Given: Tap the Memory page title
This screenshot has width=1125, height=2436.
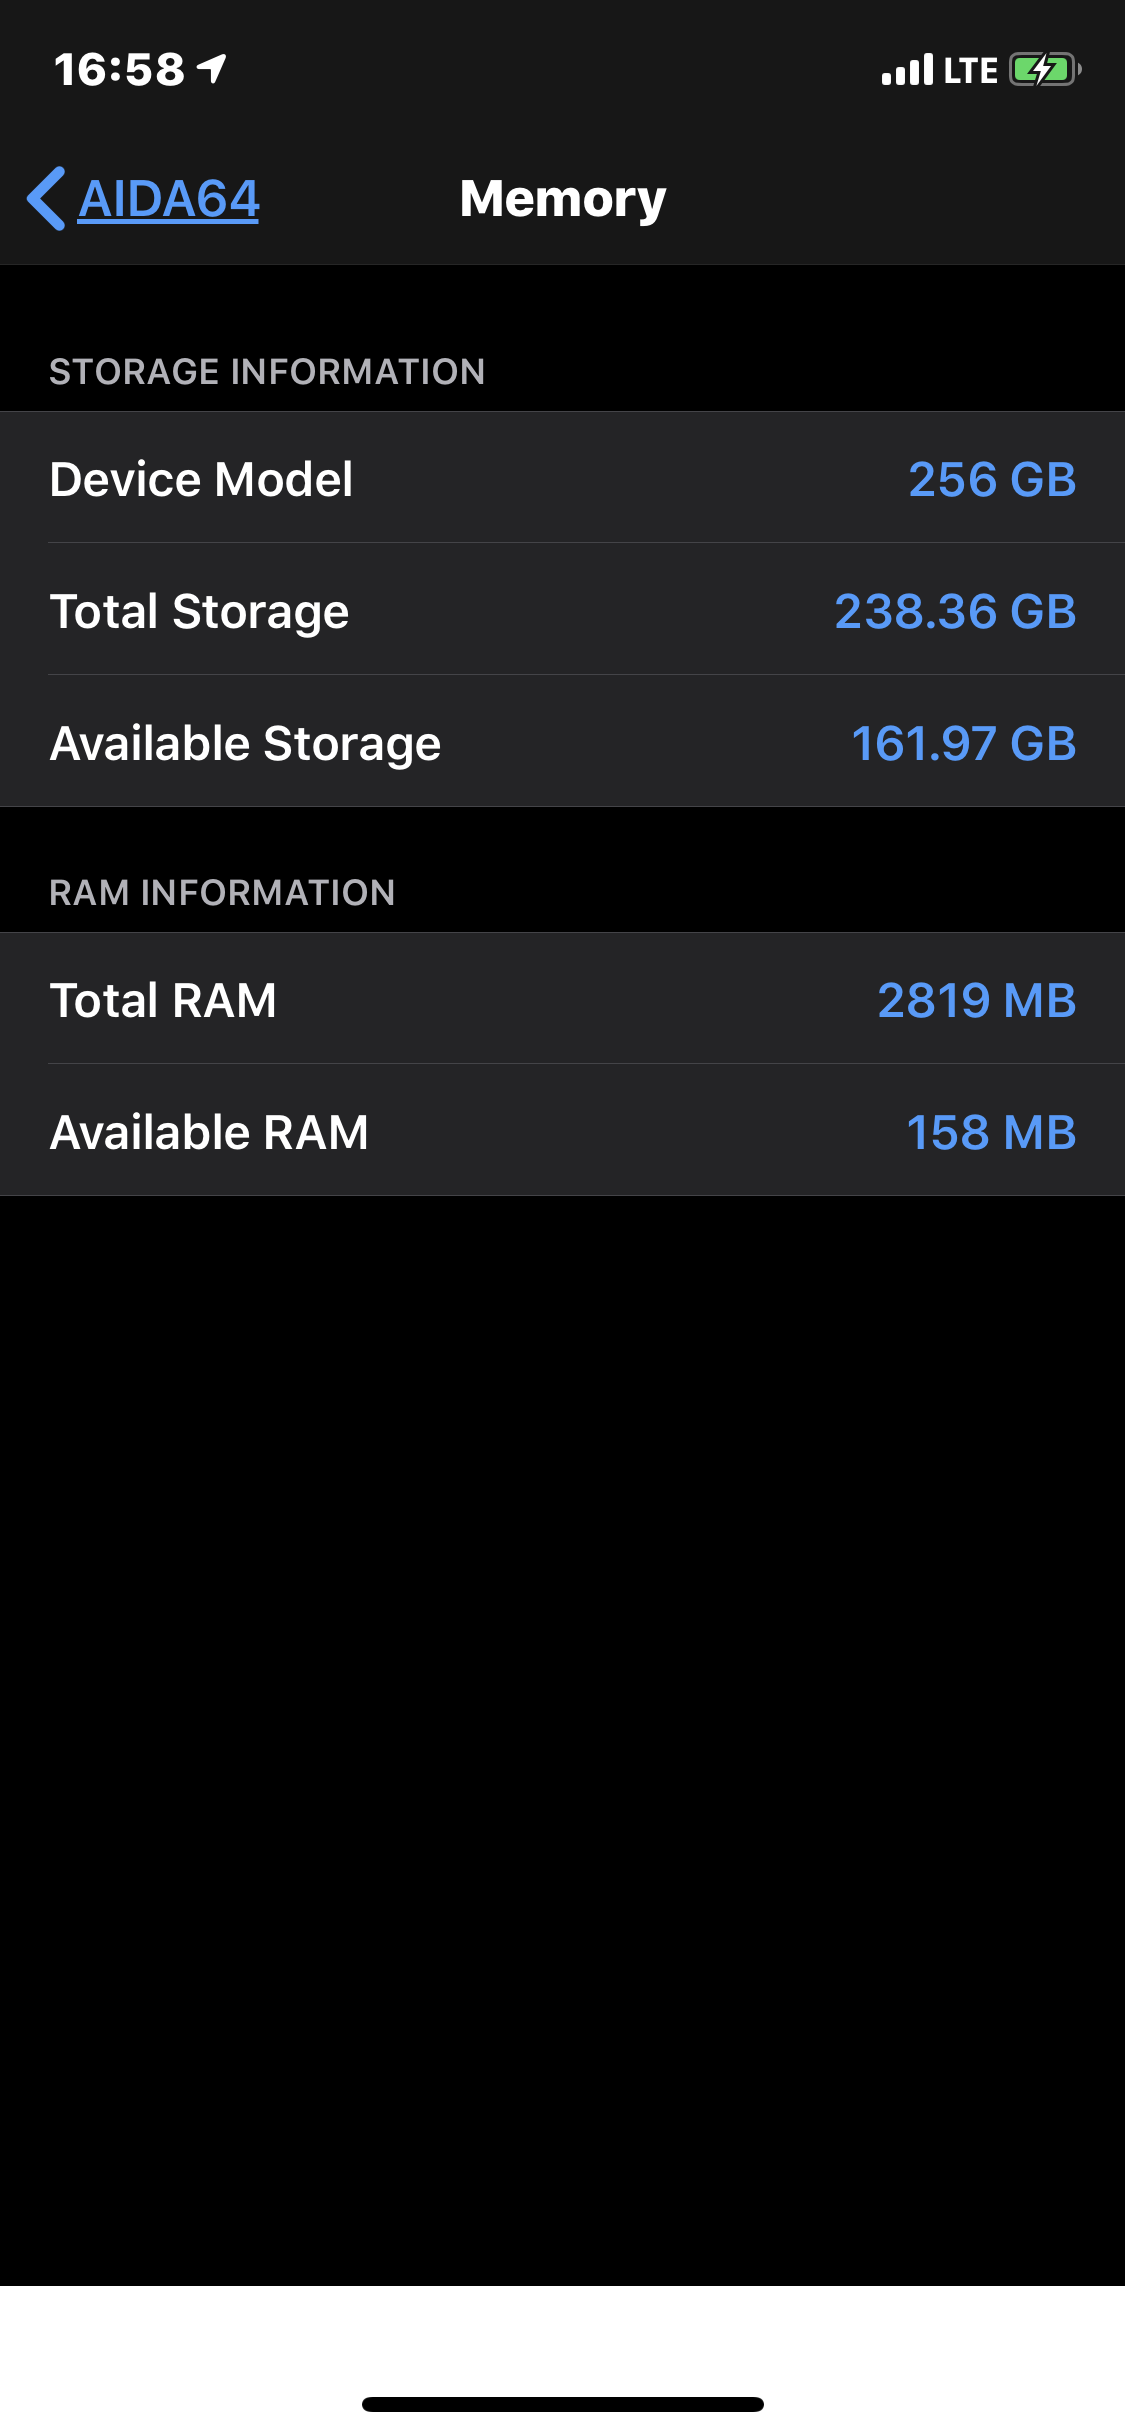Looking at the screenshot, I should coord(562,198).
